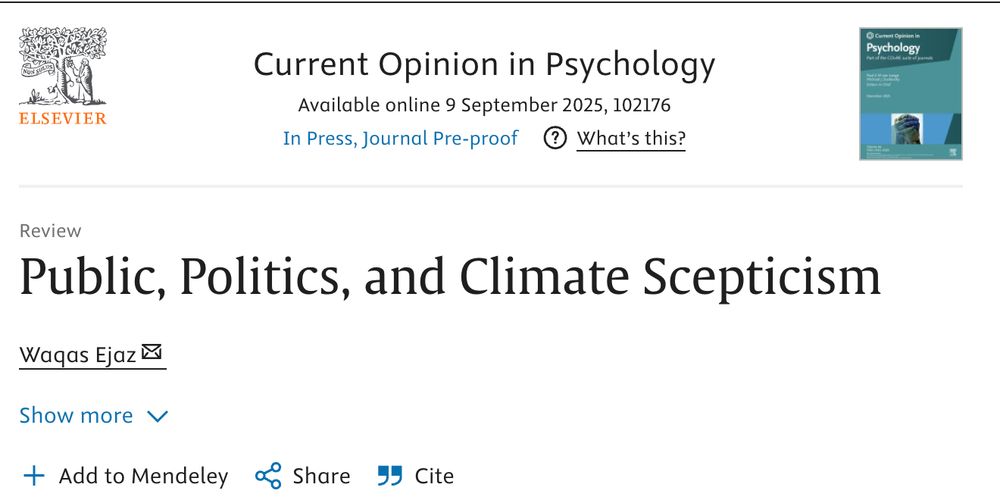Click the quotation marks Cite icon
Viewport: 1000px width, 503px height.
tap(389, 476)
